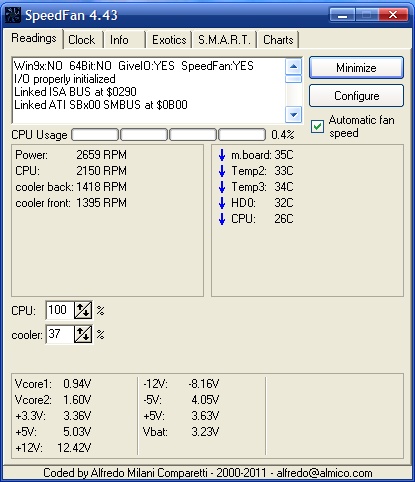This screenshot has width=415, height=482.
Task: Switch to the Exotics tab
Action: [169, 40]
